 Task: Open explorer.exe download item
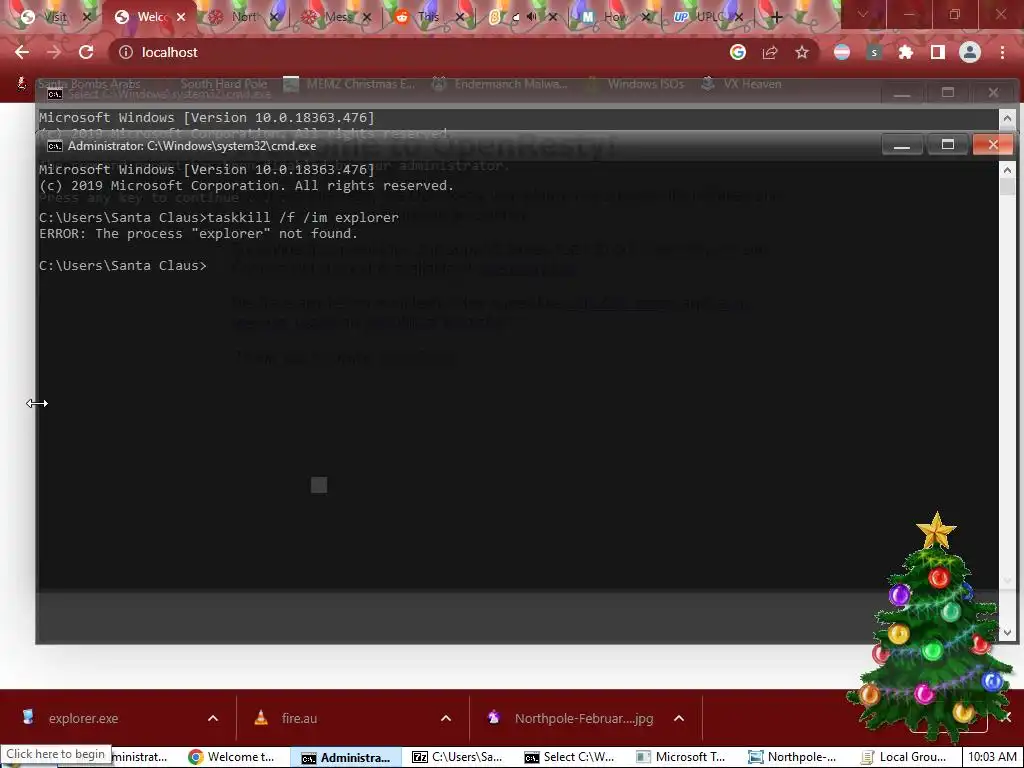point(84,718)
